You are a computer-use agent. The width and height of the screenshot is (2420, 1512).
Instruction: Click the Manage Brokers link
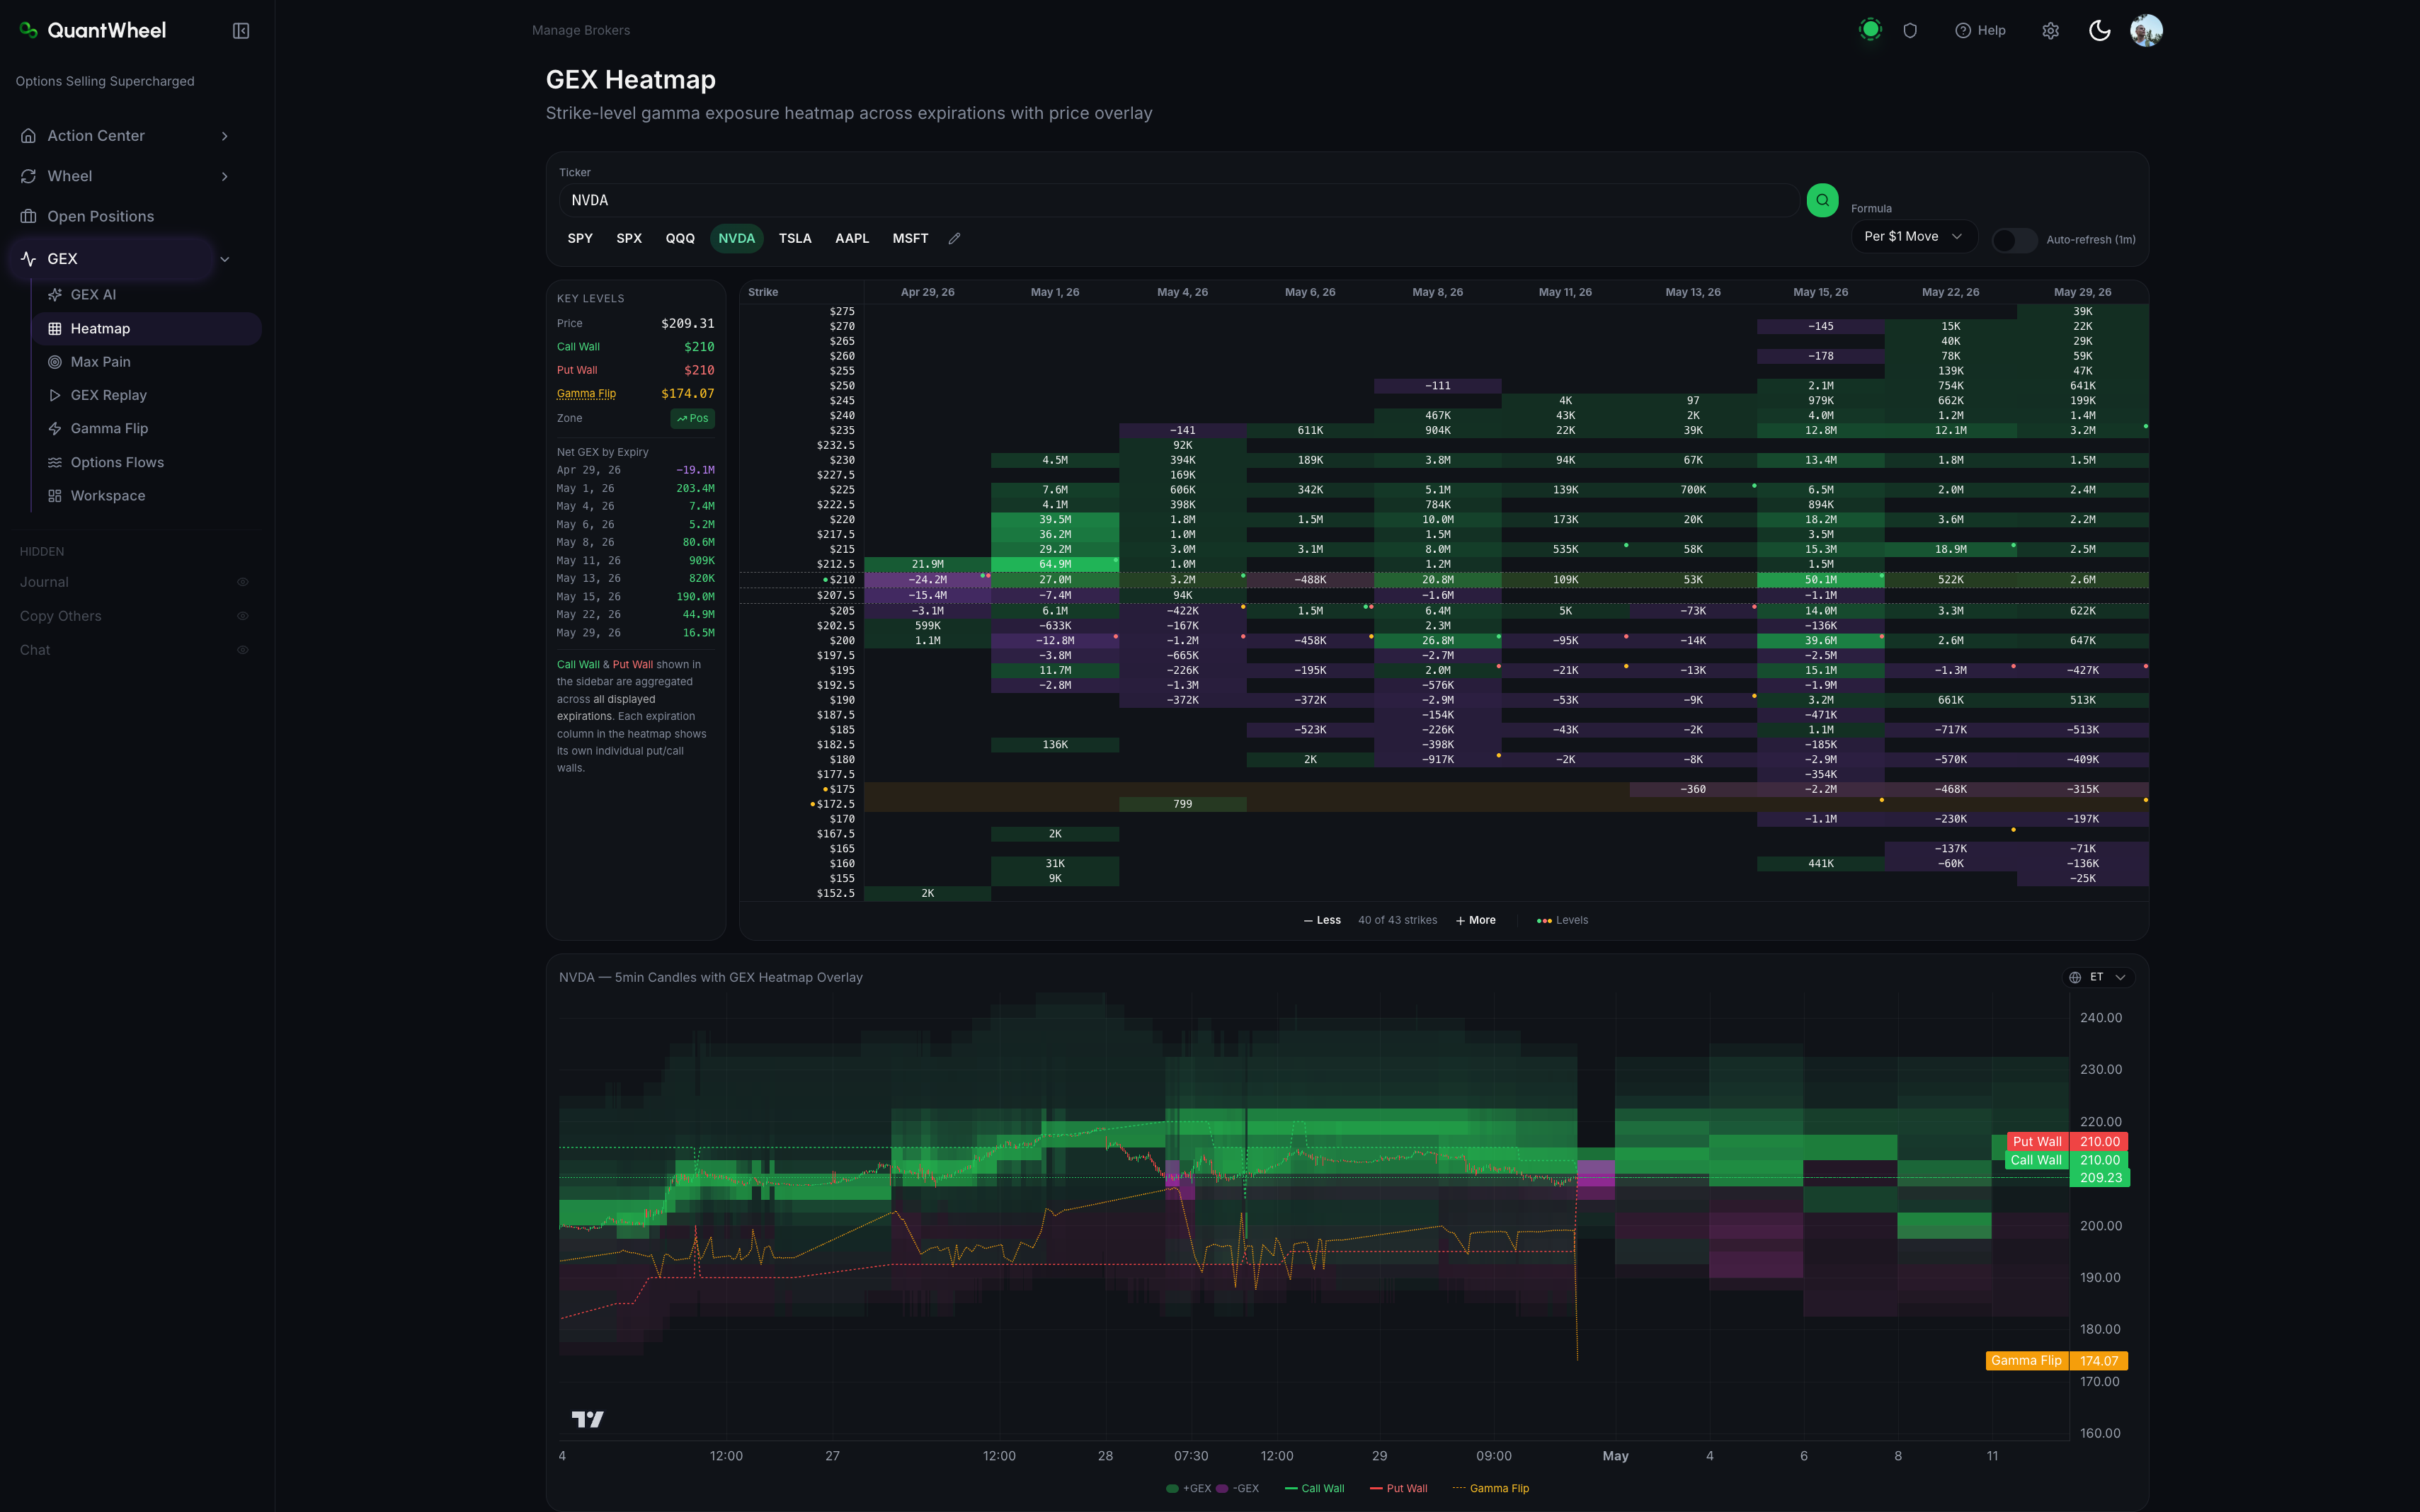581,30
